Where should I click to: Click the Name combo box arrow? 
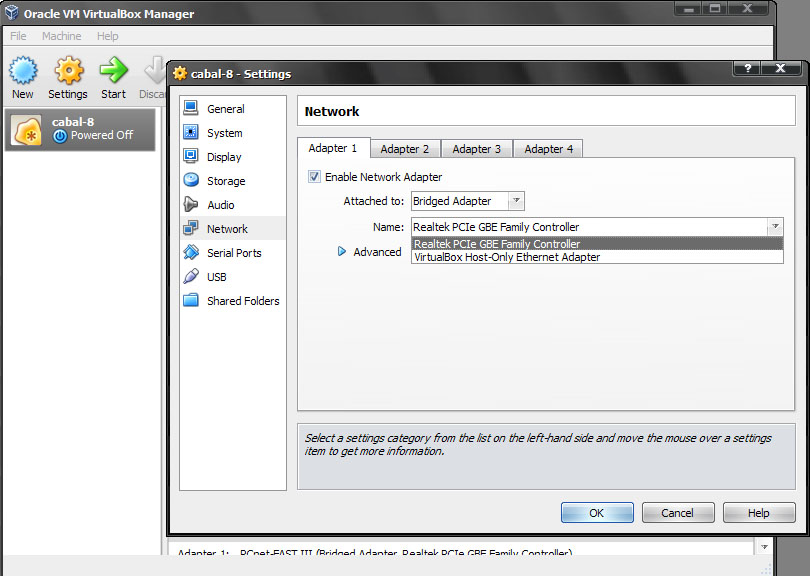coord(775,227)
